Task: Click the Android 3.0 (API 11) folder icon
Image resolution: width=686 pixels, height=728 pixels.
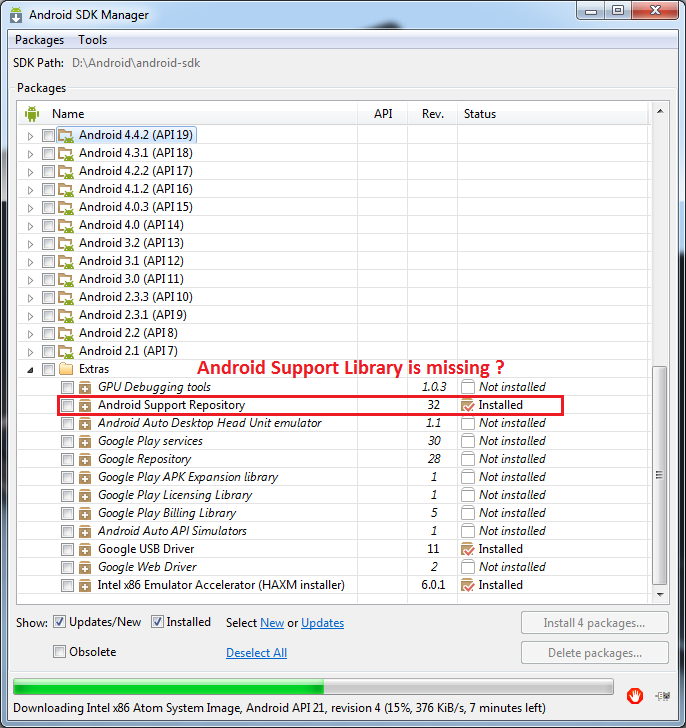Action: (65, 280)
